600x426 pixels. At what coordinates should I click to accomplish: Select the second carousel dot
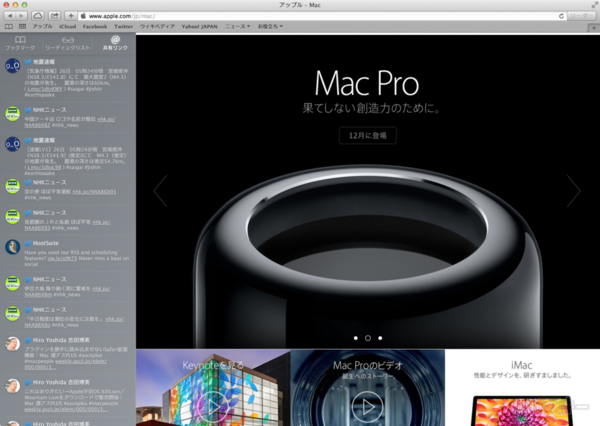[x=368, y=338]
